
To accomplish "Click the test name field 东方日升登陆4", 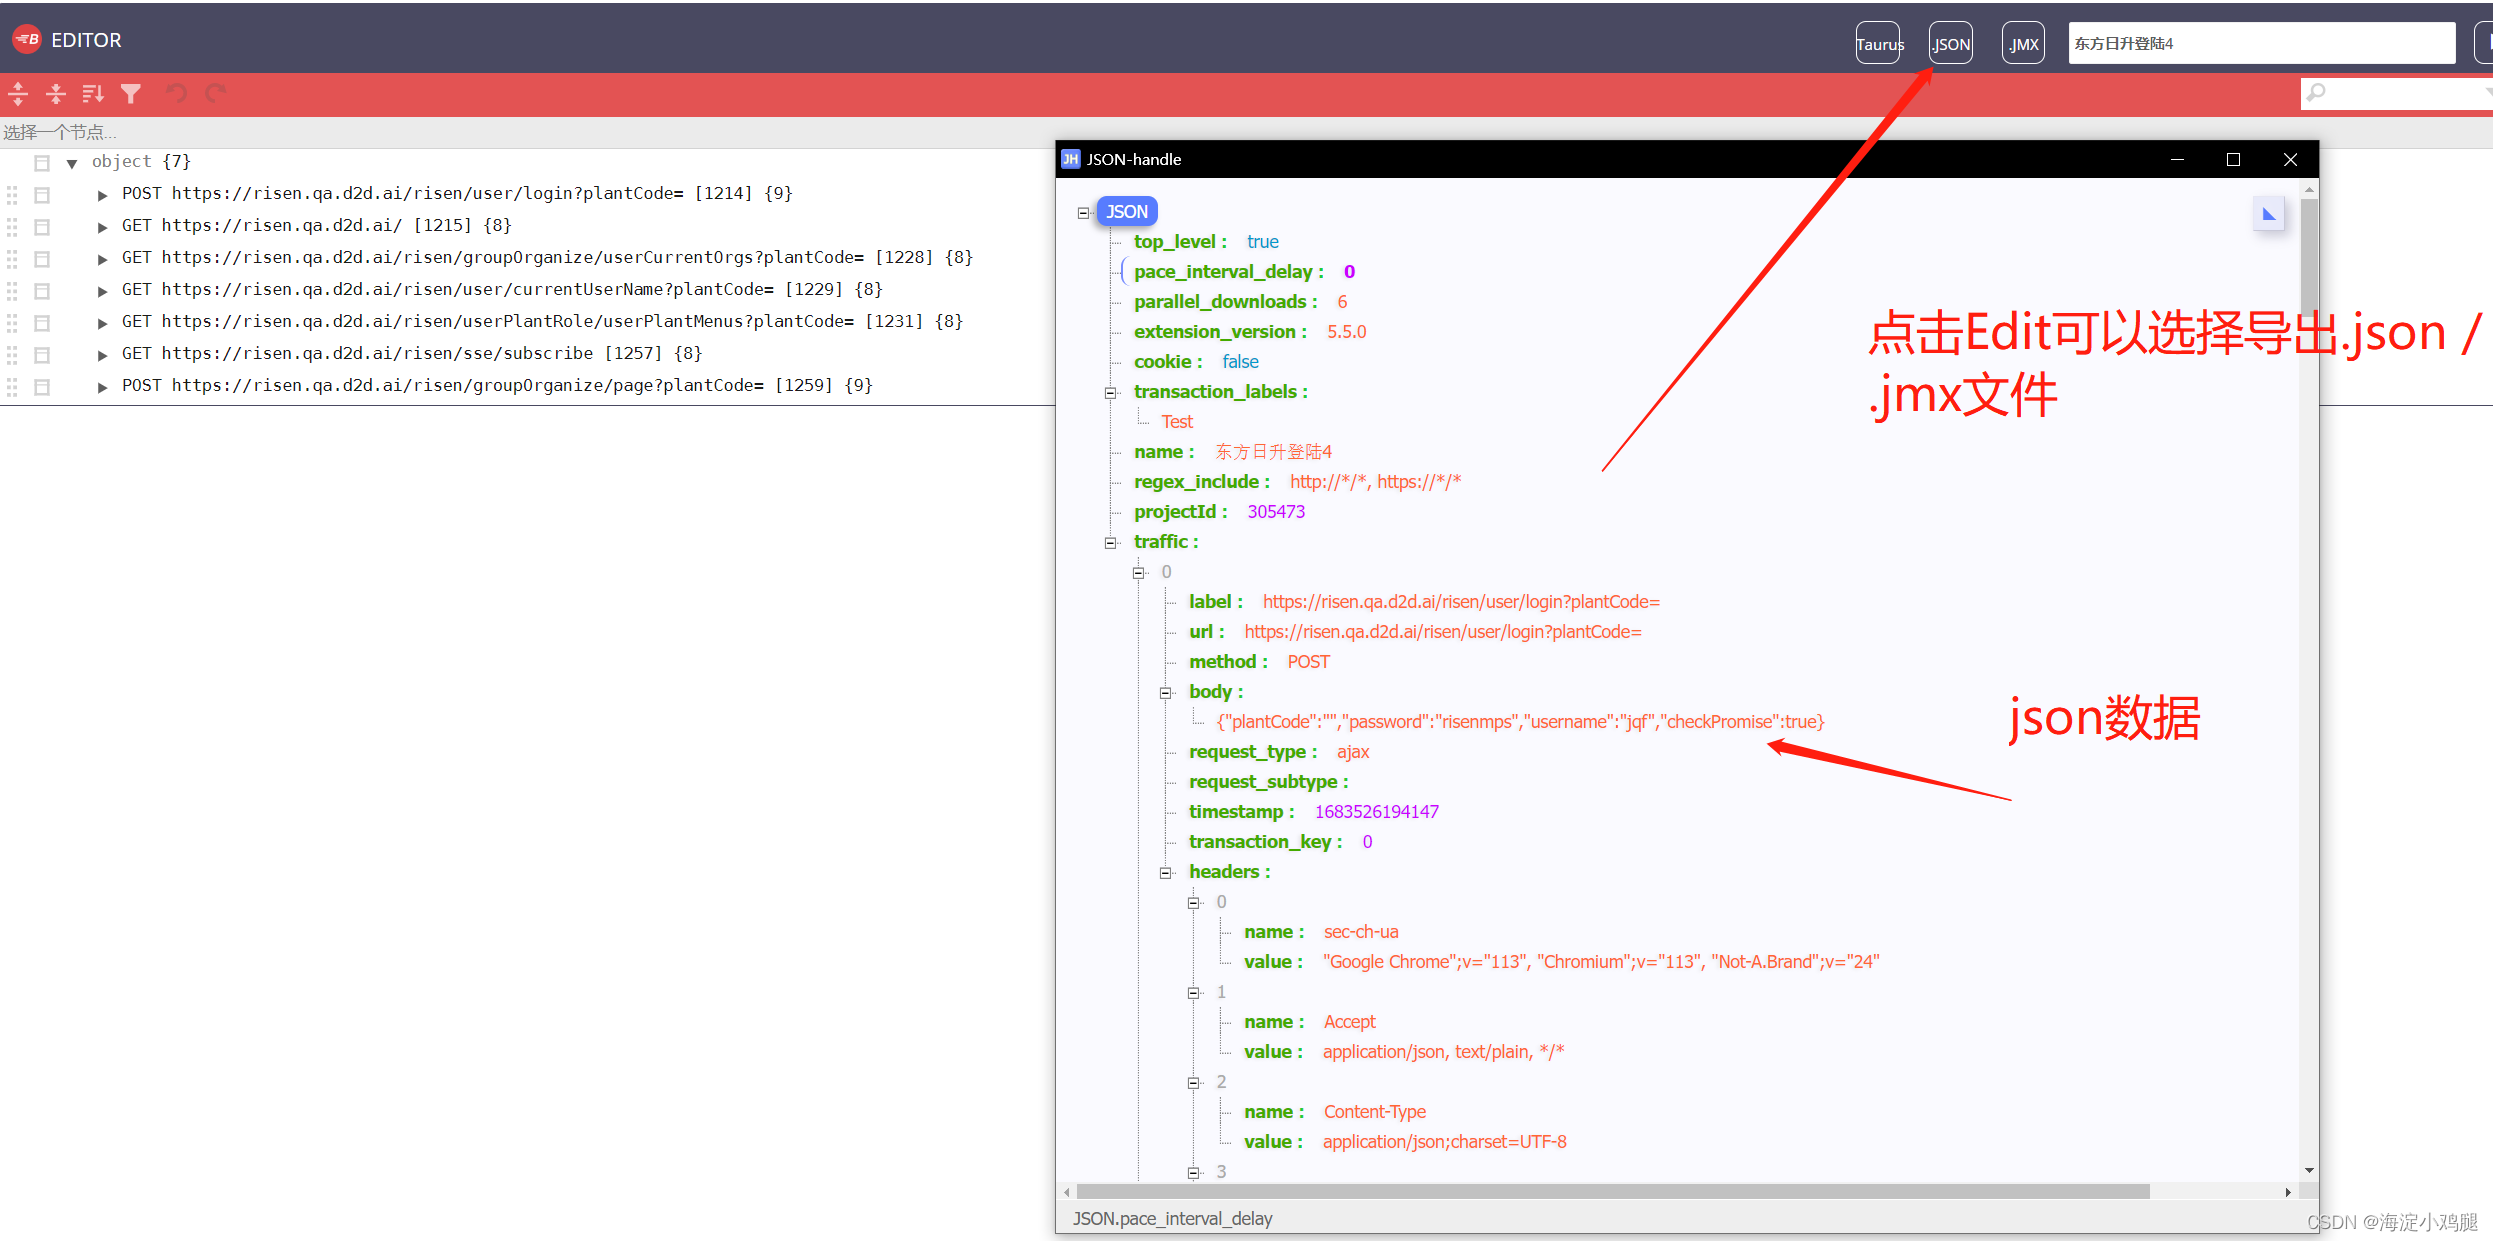I will [2260, 44].
